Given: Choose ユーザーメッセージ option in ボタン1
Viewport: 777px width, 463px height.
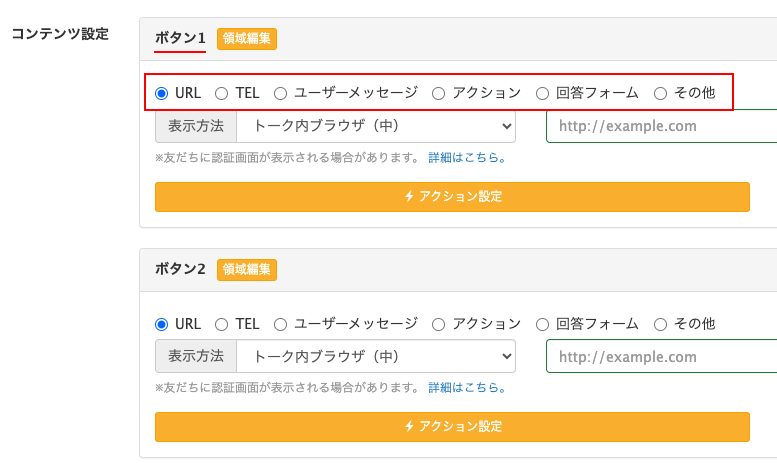Looking at the screenshot, I should (280, 93).
